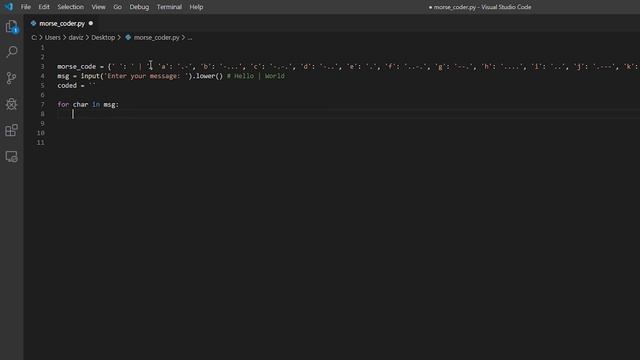Click the 'in' keyword on line 7
Screen dimensions: 640x360
coord(96,104)
